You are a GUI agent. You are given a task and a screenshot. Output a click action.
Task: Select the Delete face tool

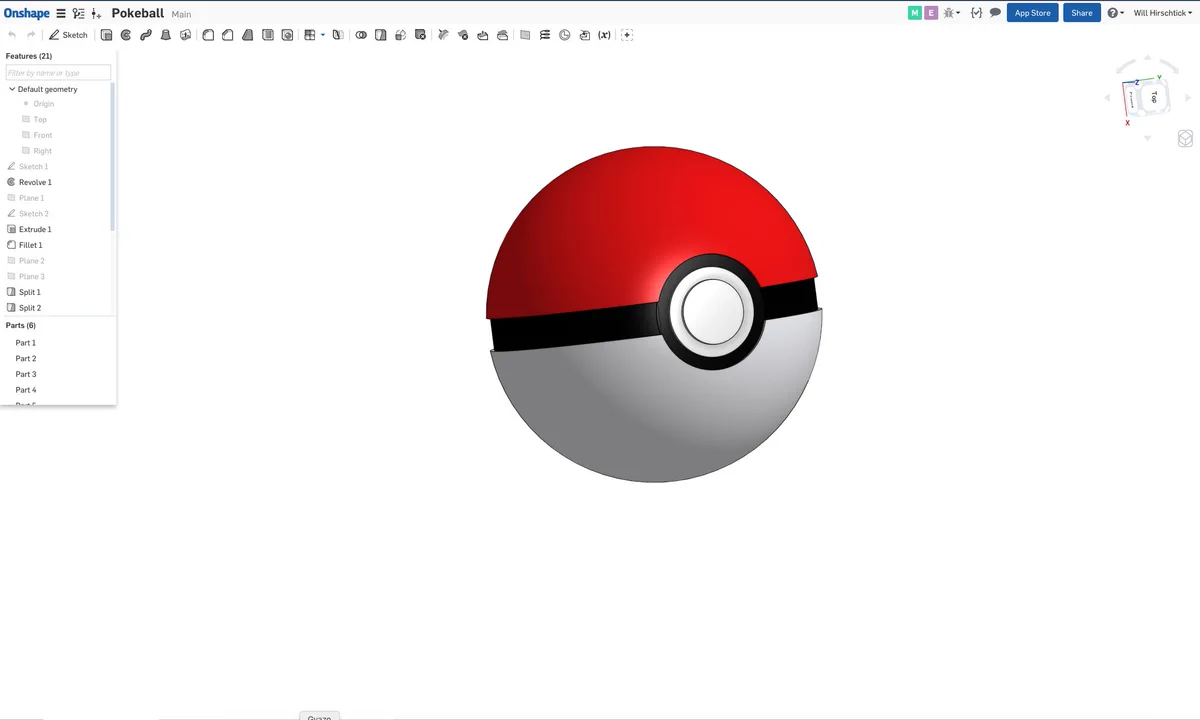(x=463, y=35)
